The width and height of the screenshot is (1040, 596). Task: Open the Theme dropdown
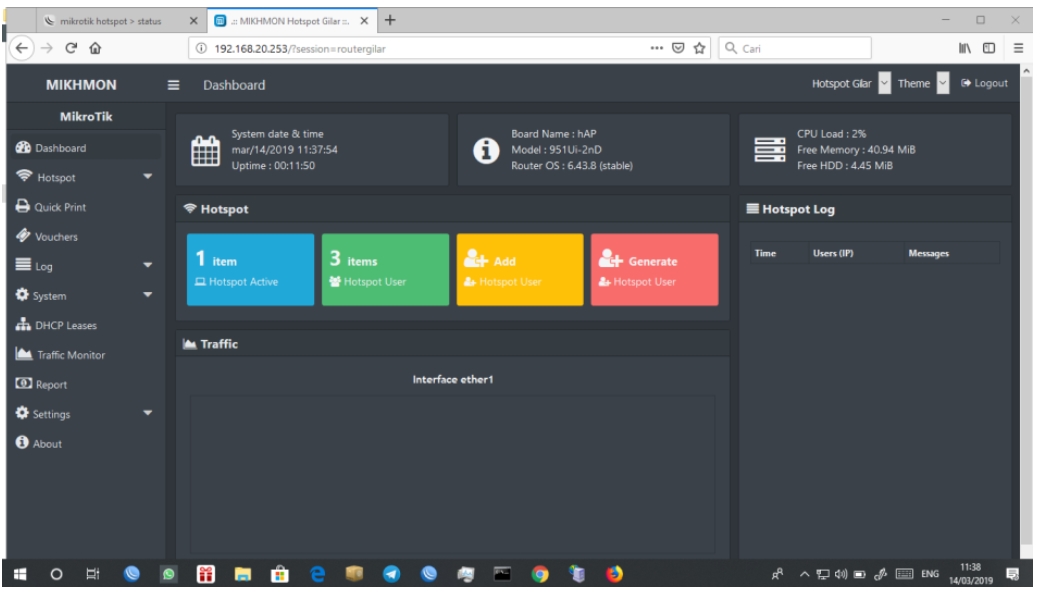pyautogui.click(x=942, y=84)
